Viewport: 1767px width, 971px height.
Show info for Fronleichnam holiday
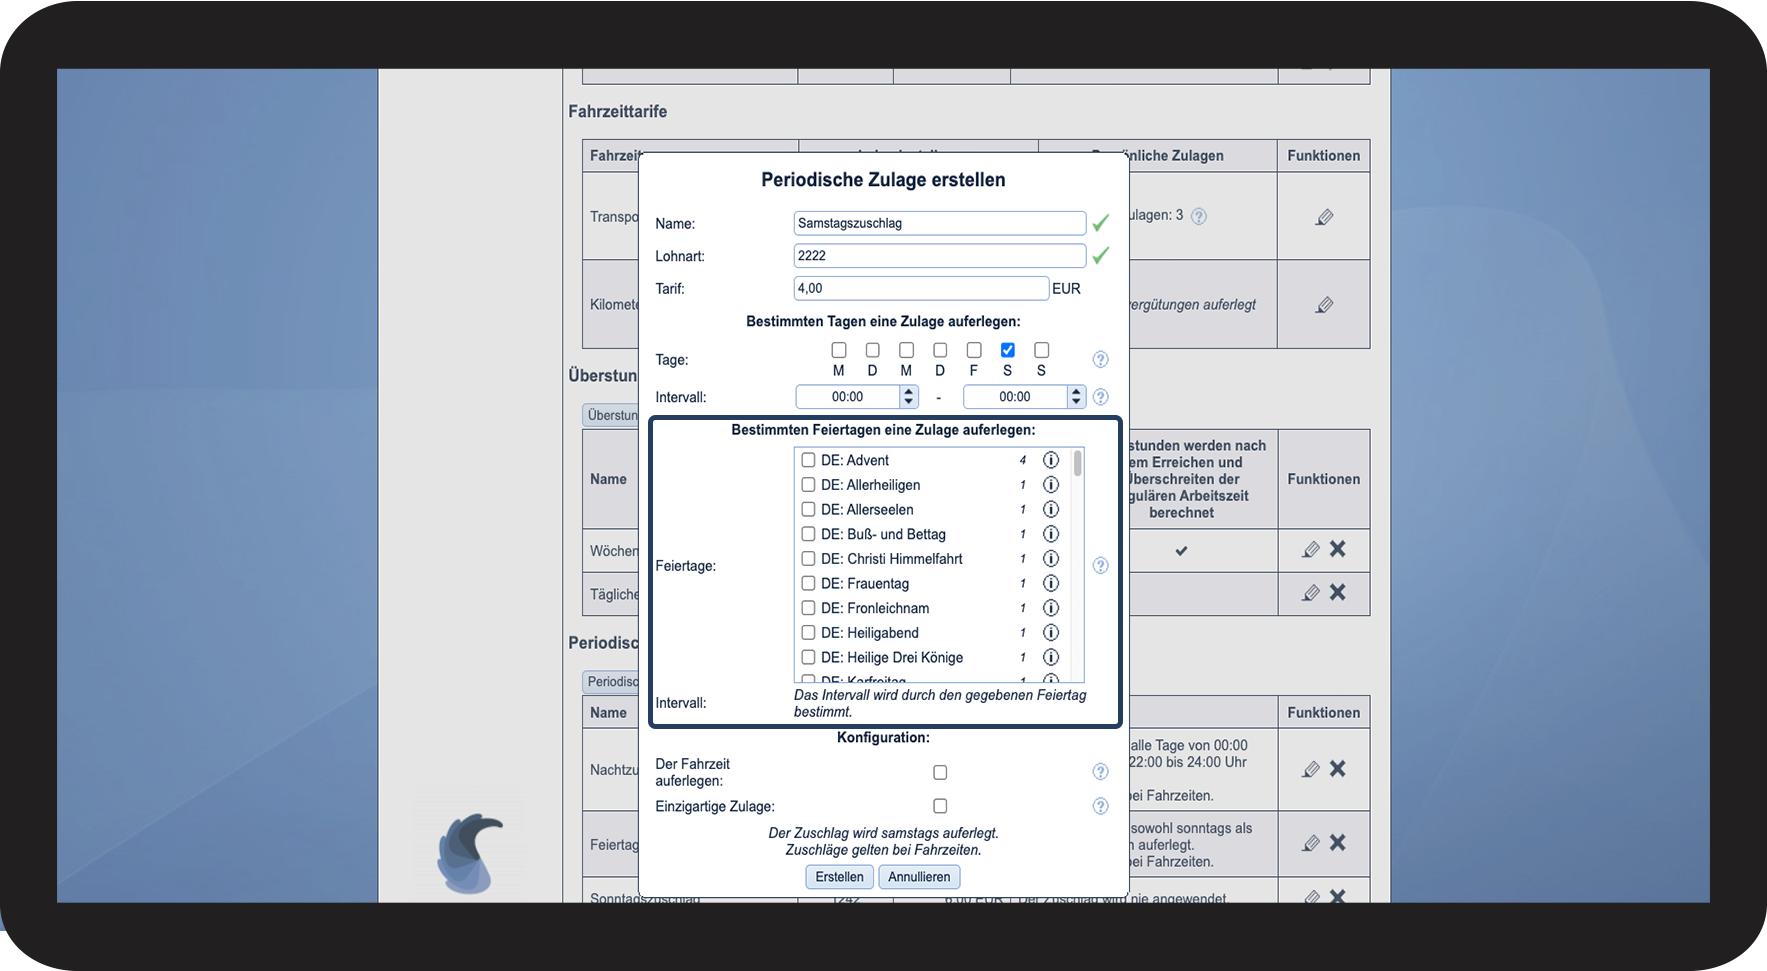(x=1050, y=608)
